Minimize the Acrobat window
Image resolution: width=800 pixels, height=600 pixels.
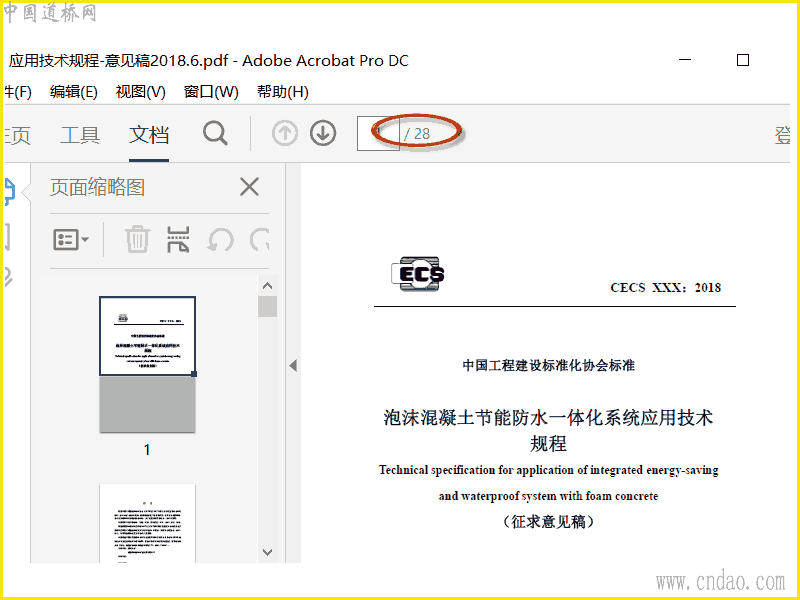click(685, 60)
